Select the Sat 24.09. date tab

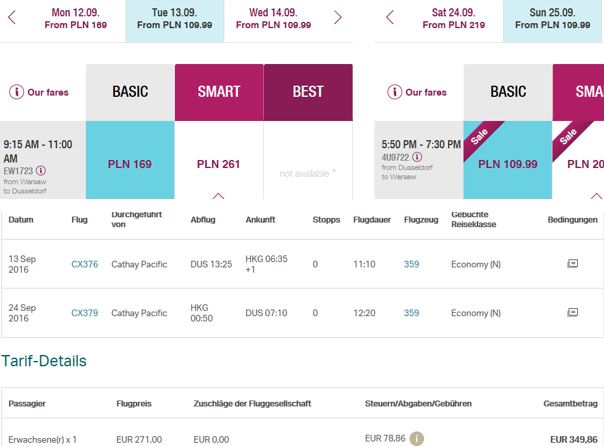[x=453, y=18]
